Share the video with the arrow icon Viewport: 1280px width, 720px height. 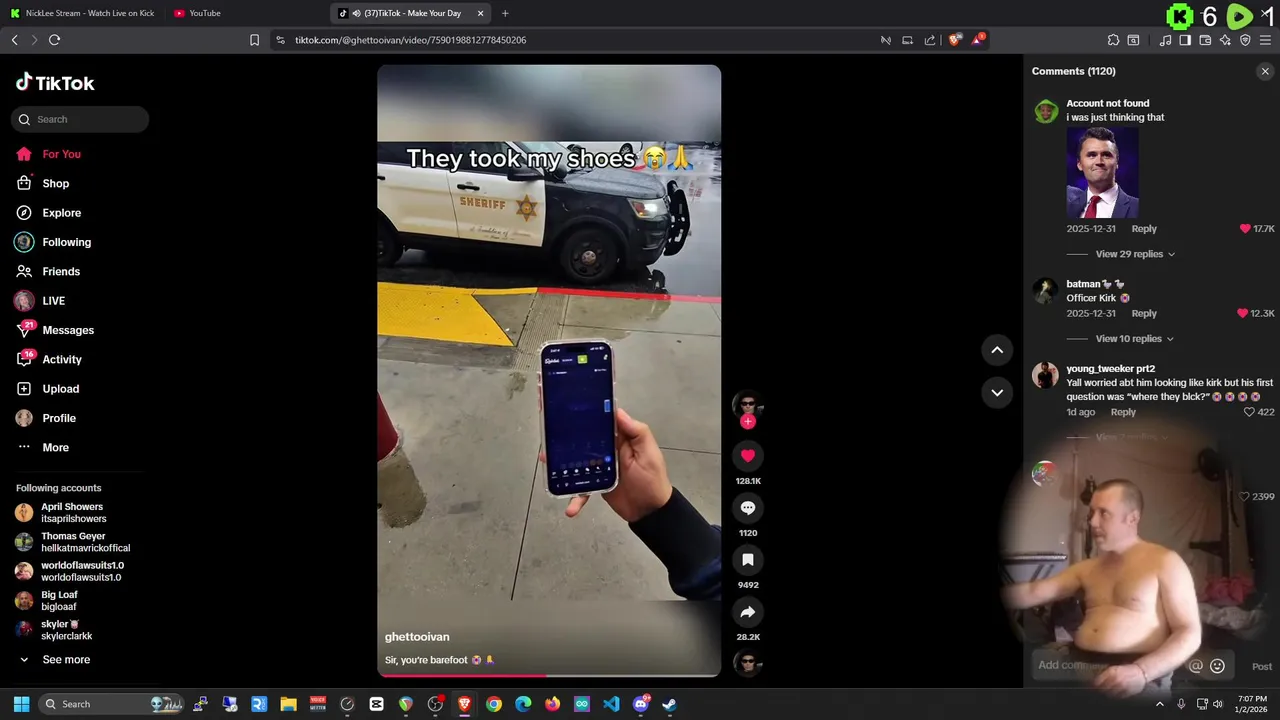coord(747,612)
